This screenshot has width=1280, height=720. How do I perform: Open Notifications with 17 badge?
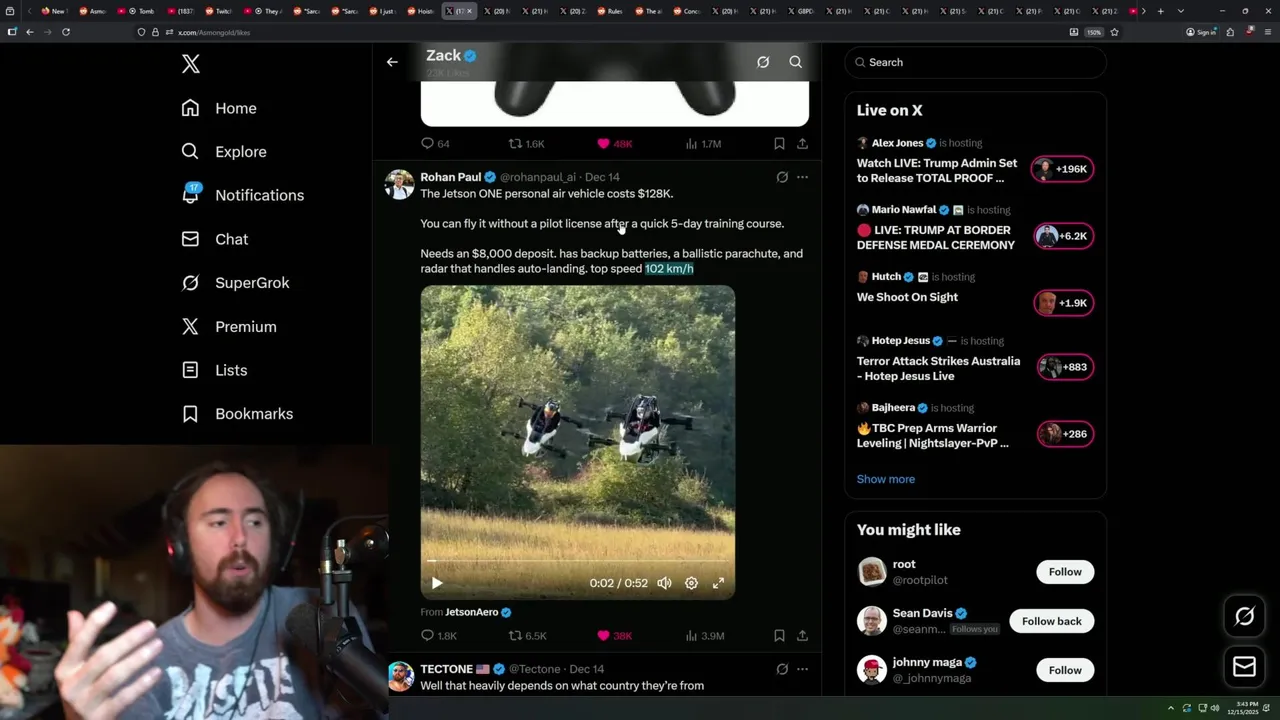pos(242,195)
